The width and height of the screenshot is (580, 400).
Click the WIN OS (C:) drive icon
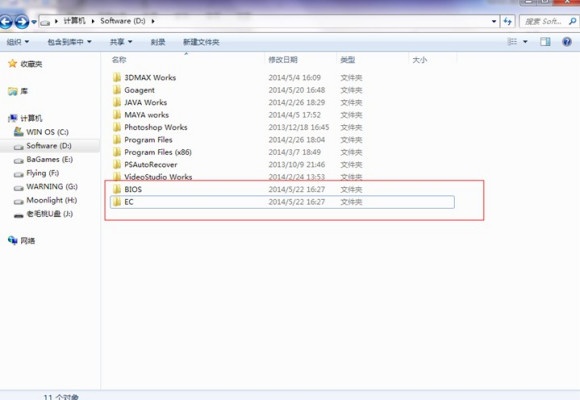point(18,131)
